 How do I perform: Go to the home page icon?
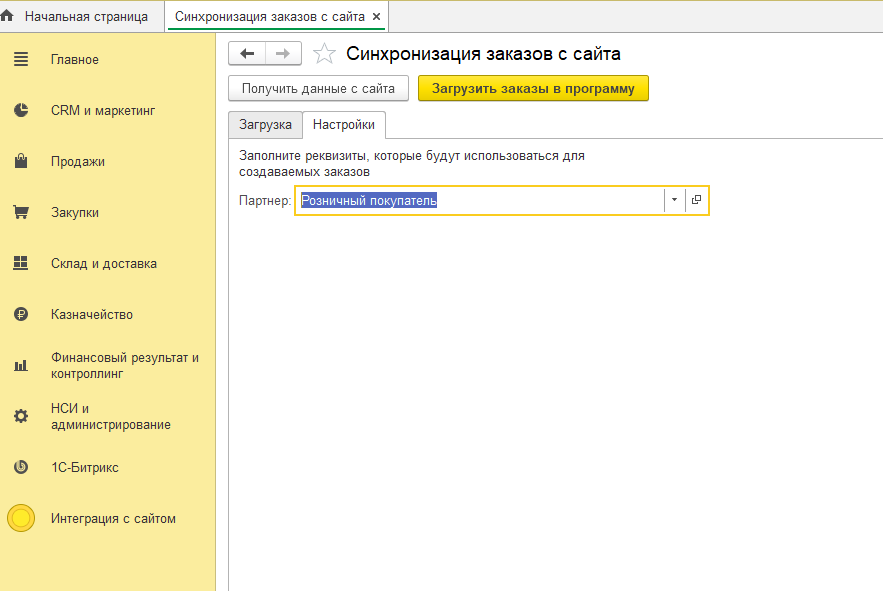[11, 16]
